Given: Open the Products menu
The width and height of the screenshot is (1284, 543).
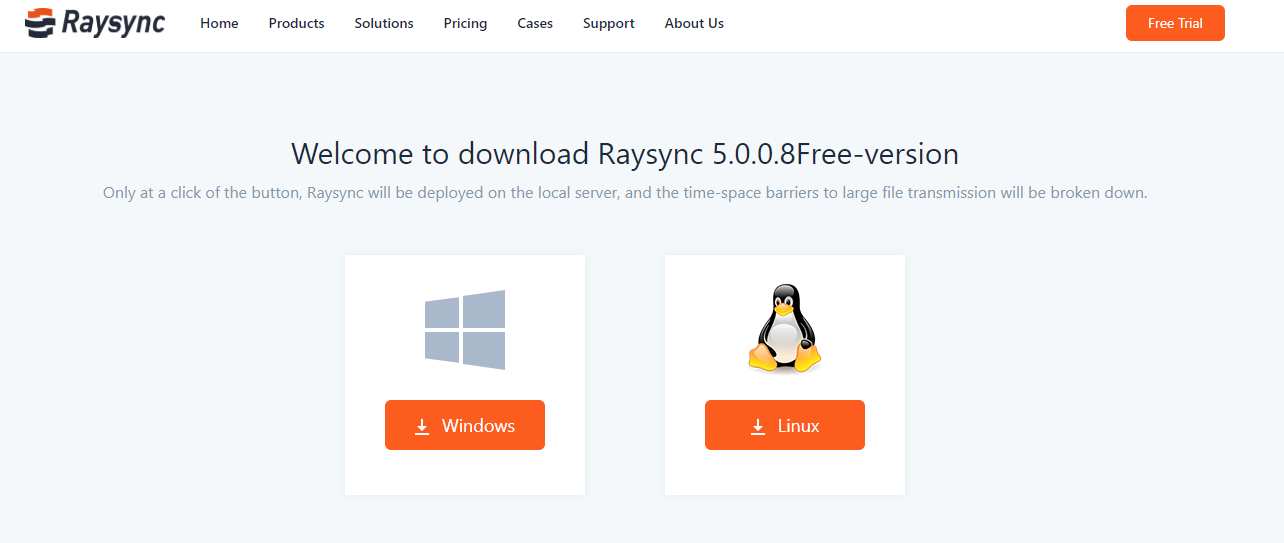Looking at the screenshot, I should tap(296, 23).
